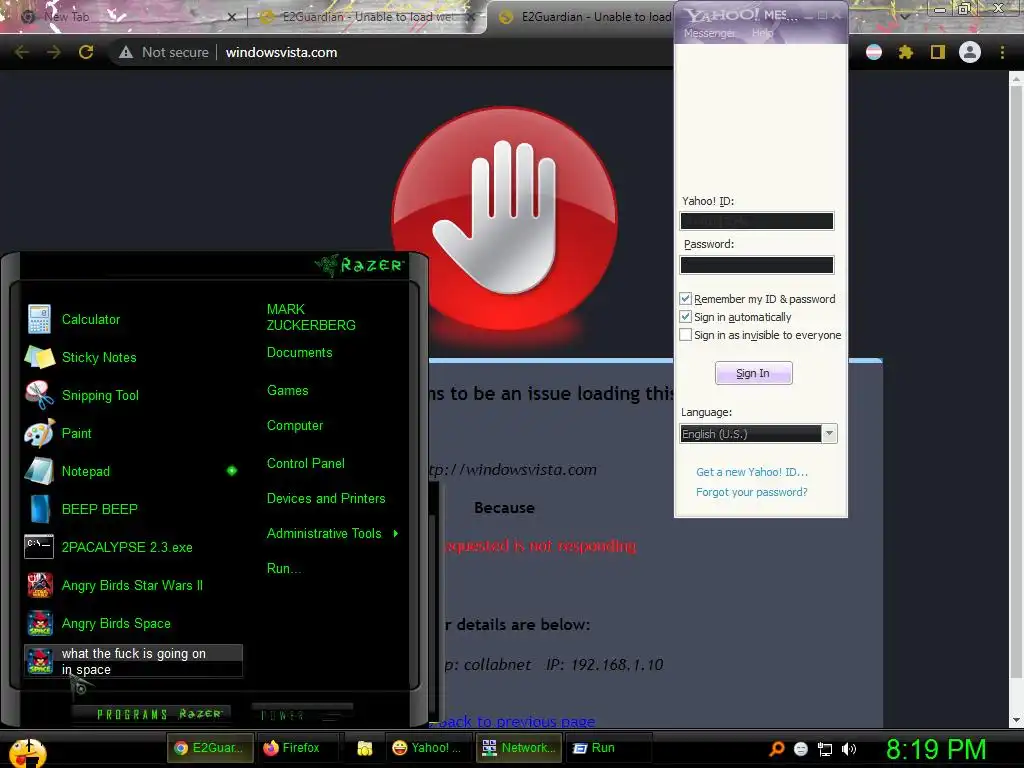1024x768 pixels.
Task: Select Run... in the start menu
Action: tap(284, 569)
